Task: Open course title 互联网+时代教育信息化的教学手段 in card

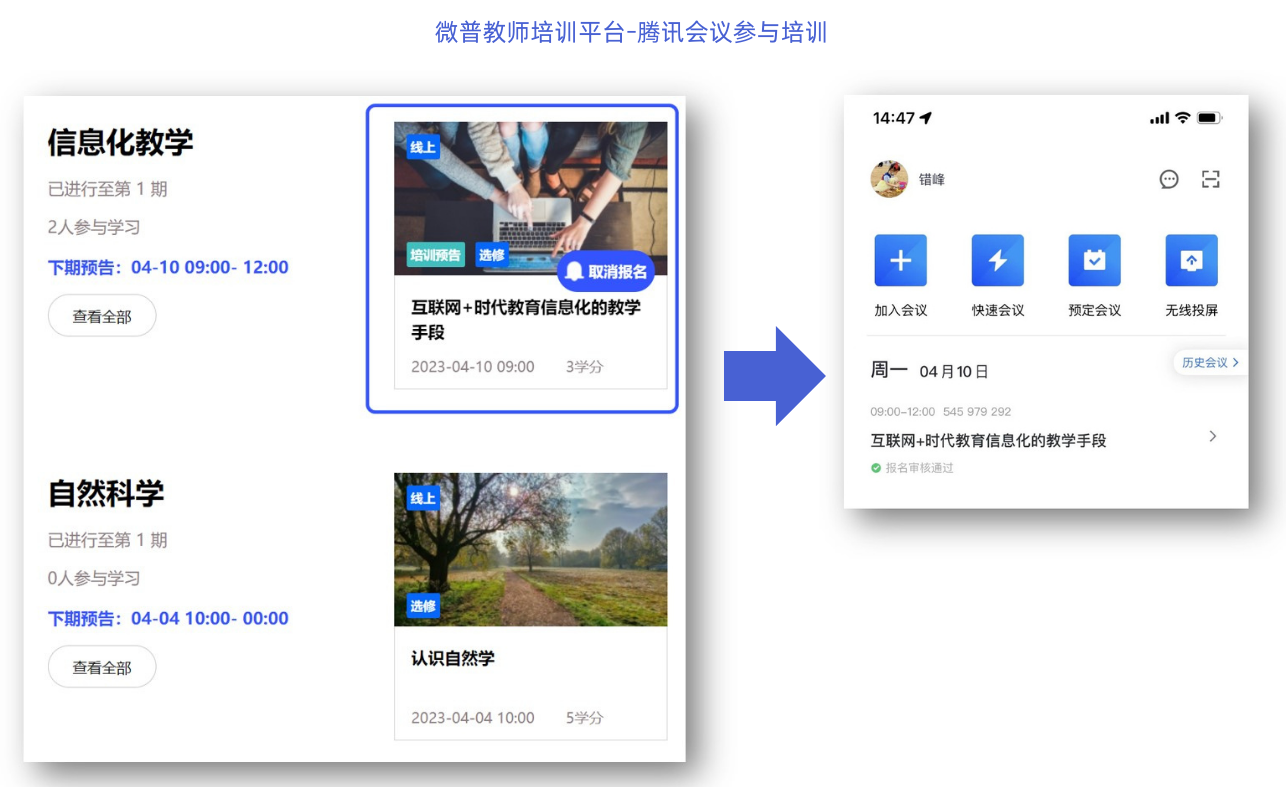Action: [x=526, y=319]
